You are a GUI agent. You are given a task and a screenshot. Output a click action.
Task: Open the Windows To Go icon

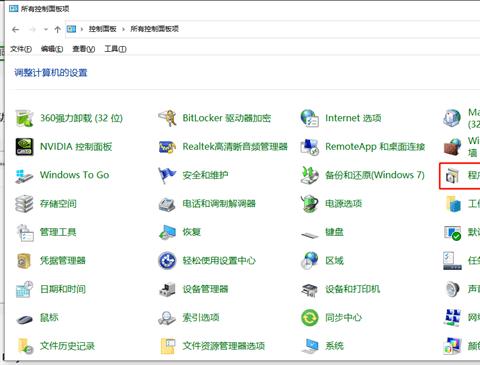point(24,175)
